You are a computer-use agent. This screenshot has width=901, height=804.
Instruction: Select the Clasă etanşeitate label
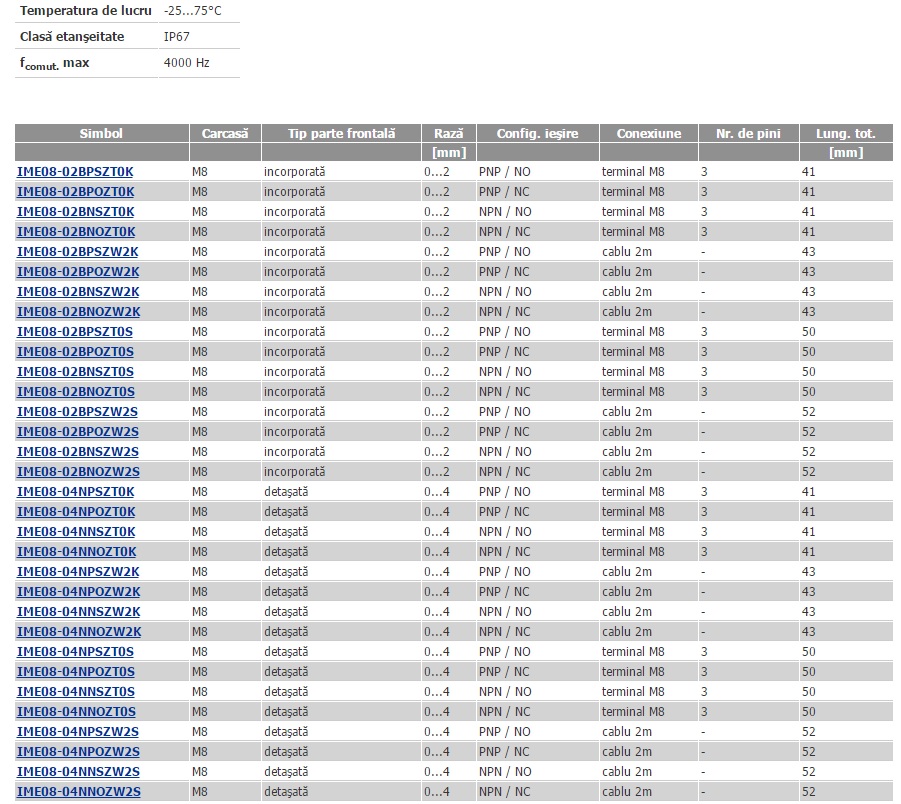pyautogui.click(x=72, y=37)
